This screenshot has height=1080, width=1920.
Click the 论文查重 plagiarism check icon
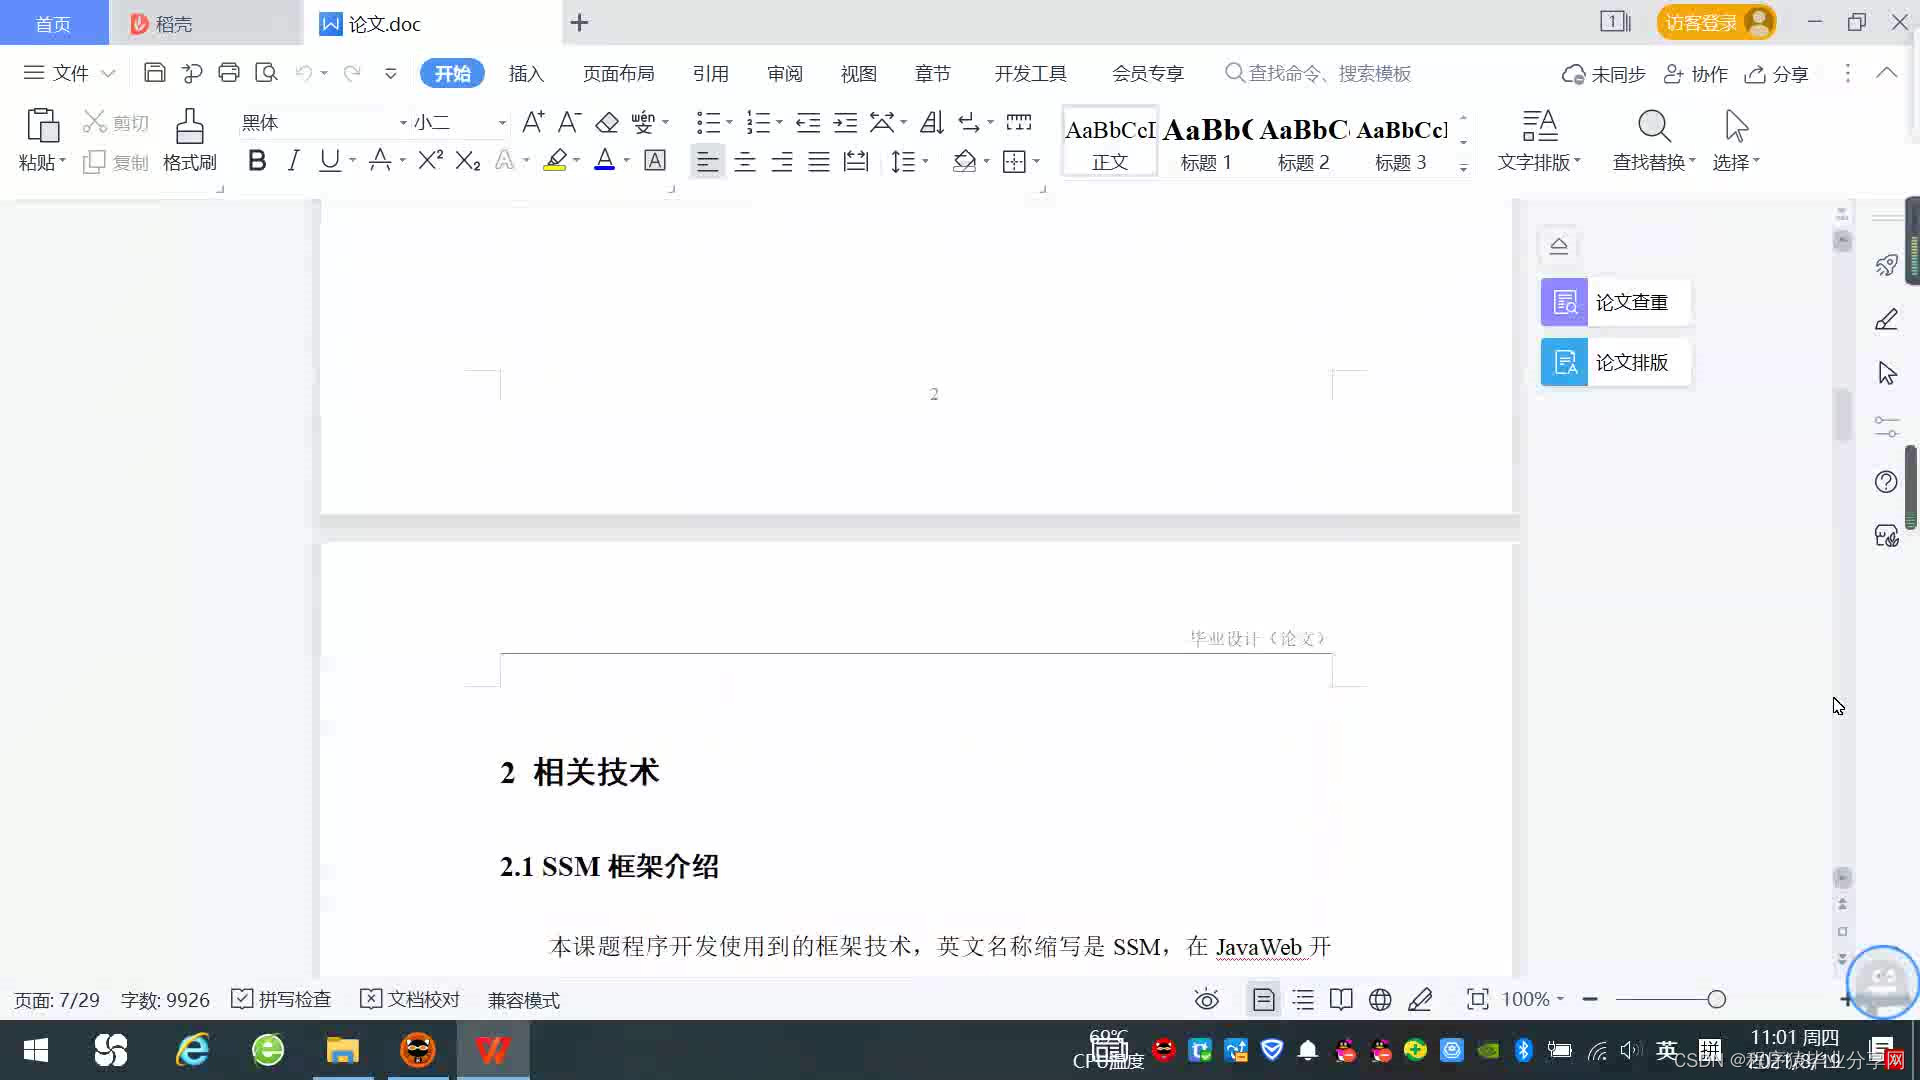[1564, 302]
